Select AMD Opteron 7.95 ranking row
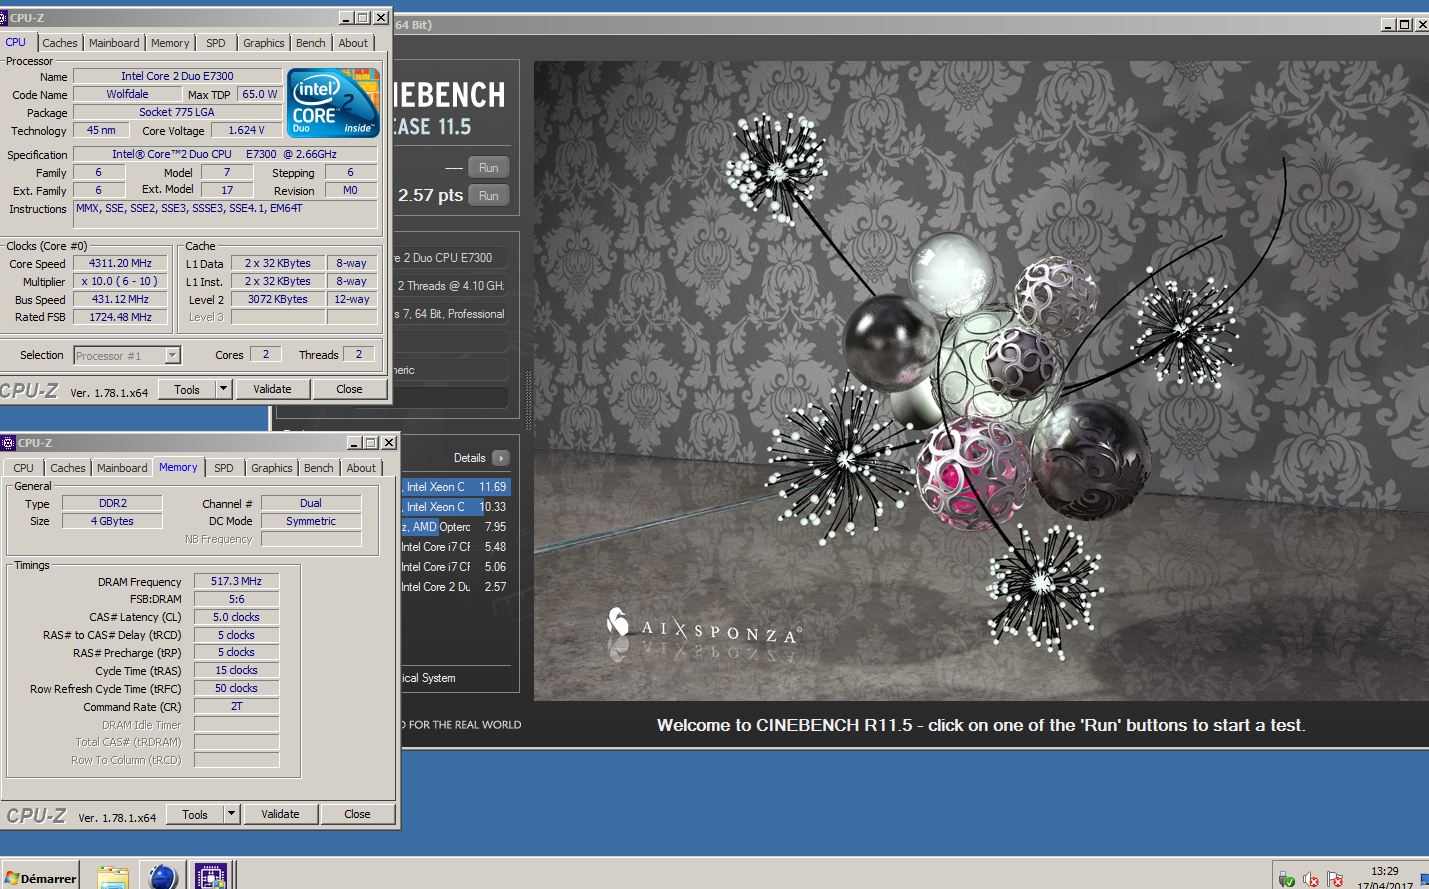 [456, 527]
